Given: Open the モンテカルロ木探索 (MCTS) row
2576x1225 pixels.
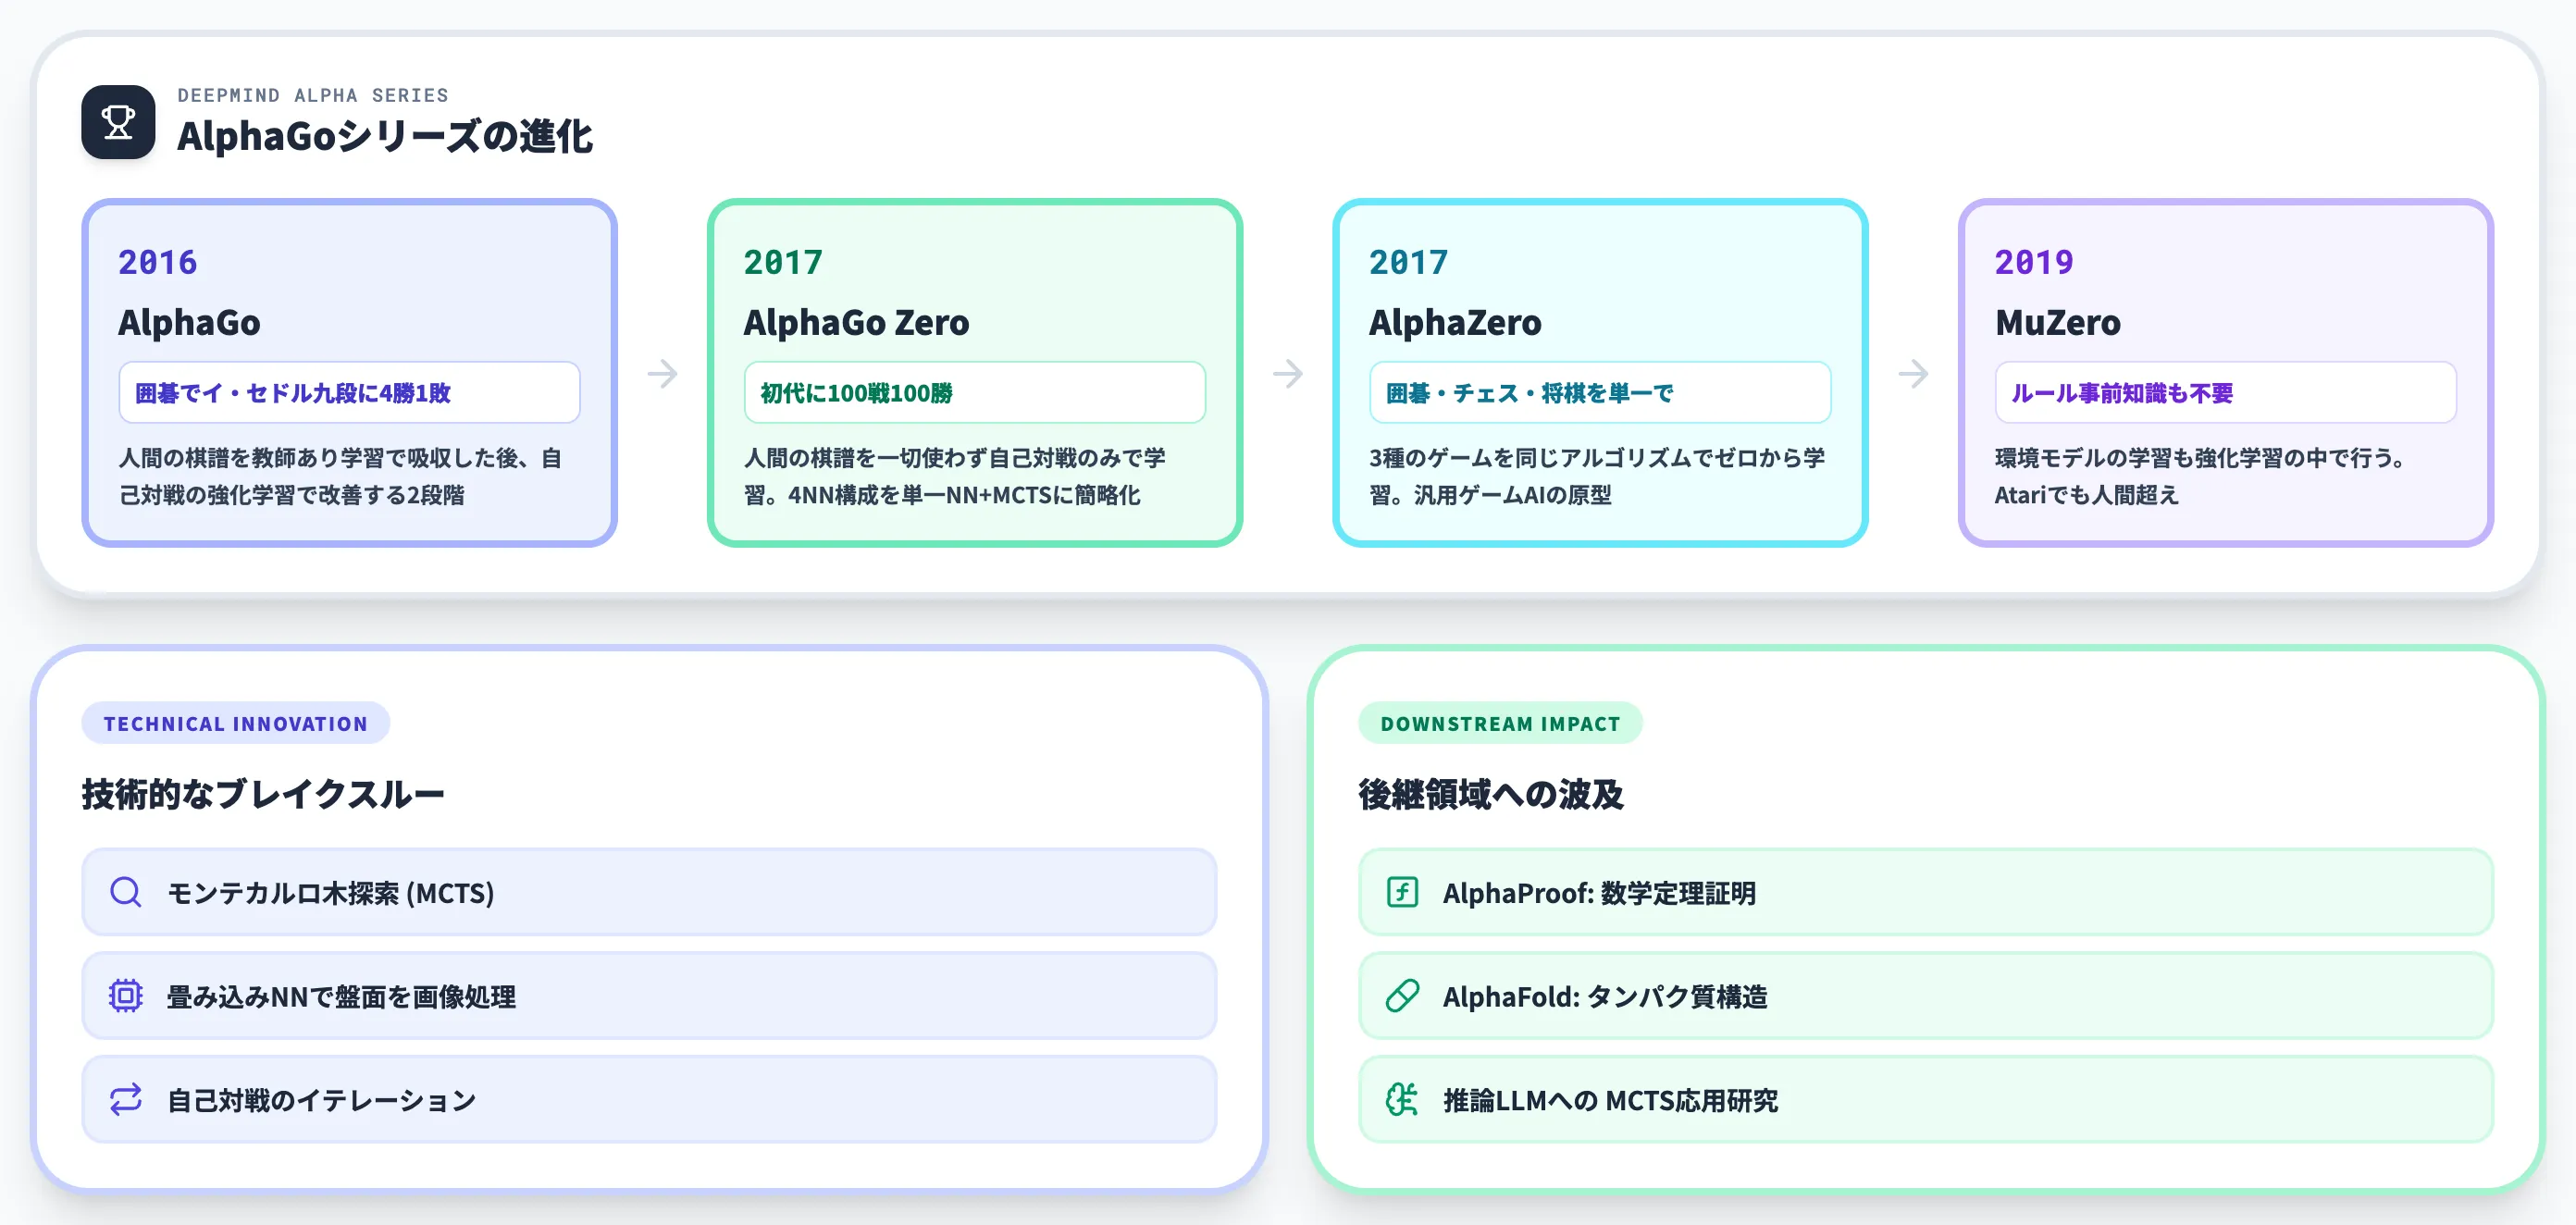Looking at the screenshot, I should [x=649, y=892].
